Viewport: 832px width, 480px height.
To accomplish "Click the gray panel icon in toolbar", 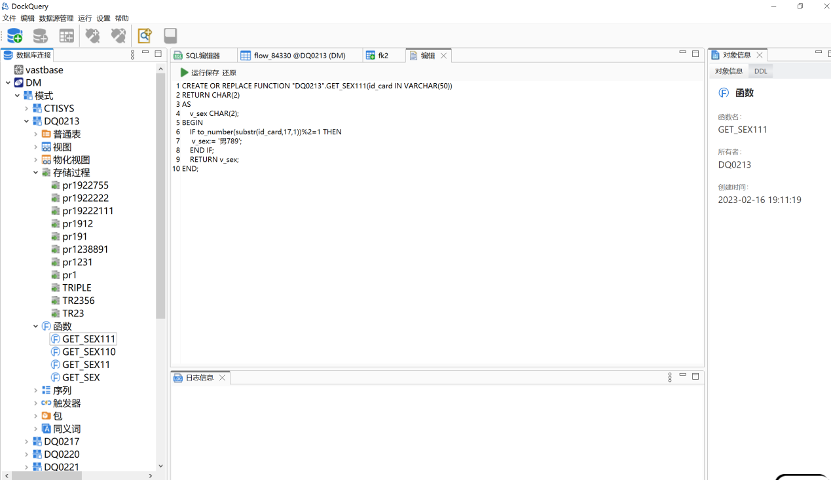I will (170, 36).
